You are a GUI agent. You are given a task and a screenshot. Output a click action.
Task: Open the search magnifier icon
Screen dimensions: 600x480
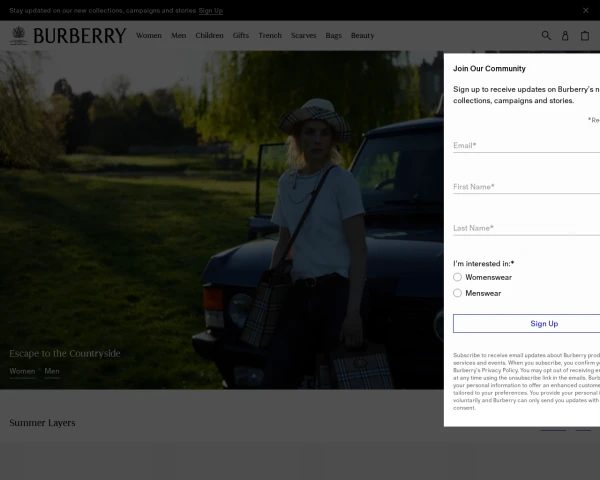[x=546, y=36]
